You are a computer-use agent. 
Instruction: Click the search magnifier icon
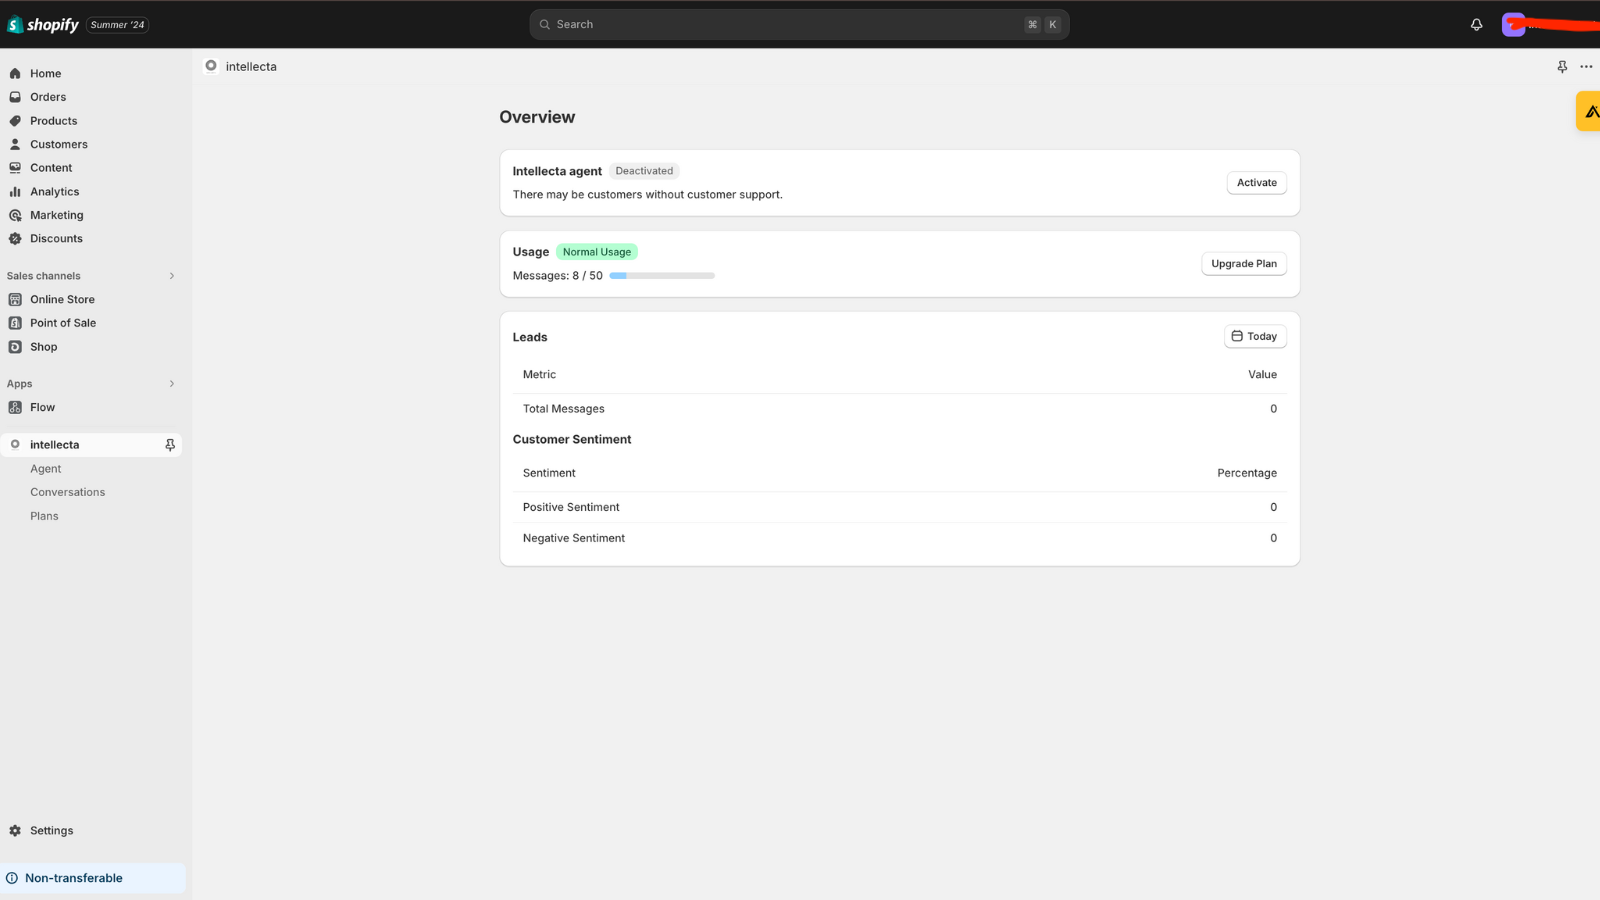545,25
